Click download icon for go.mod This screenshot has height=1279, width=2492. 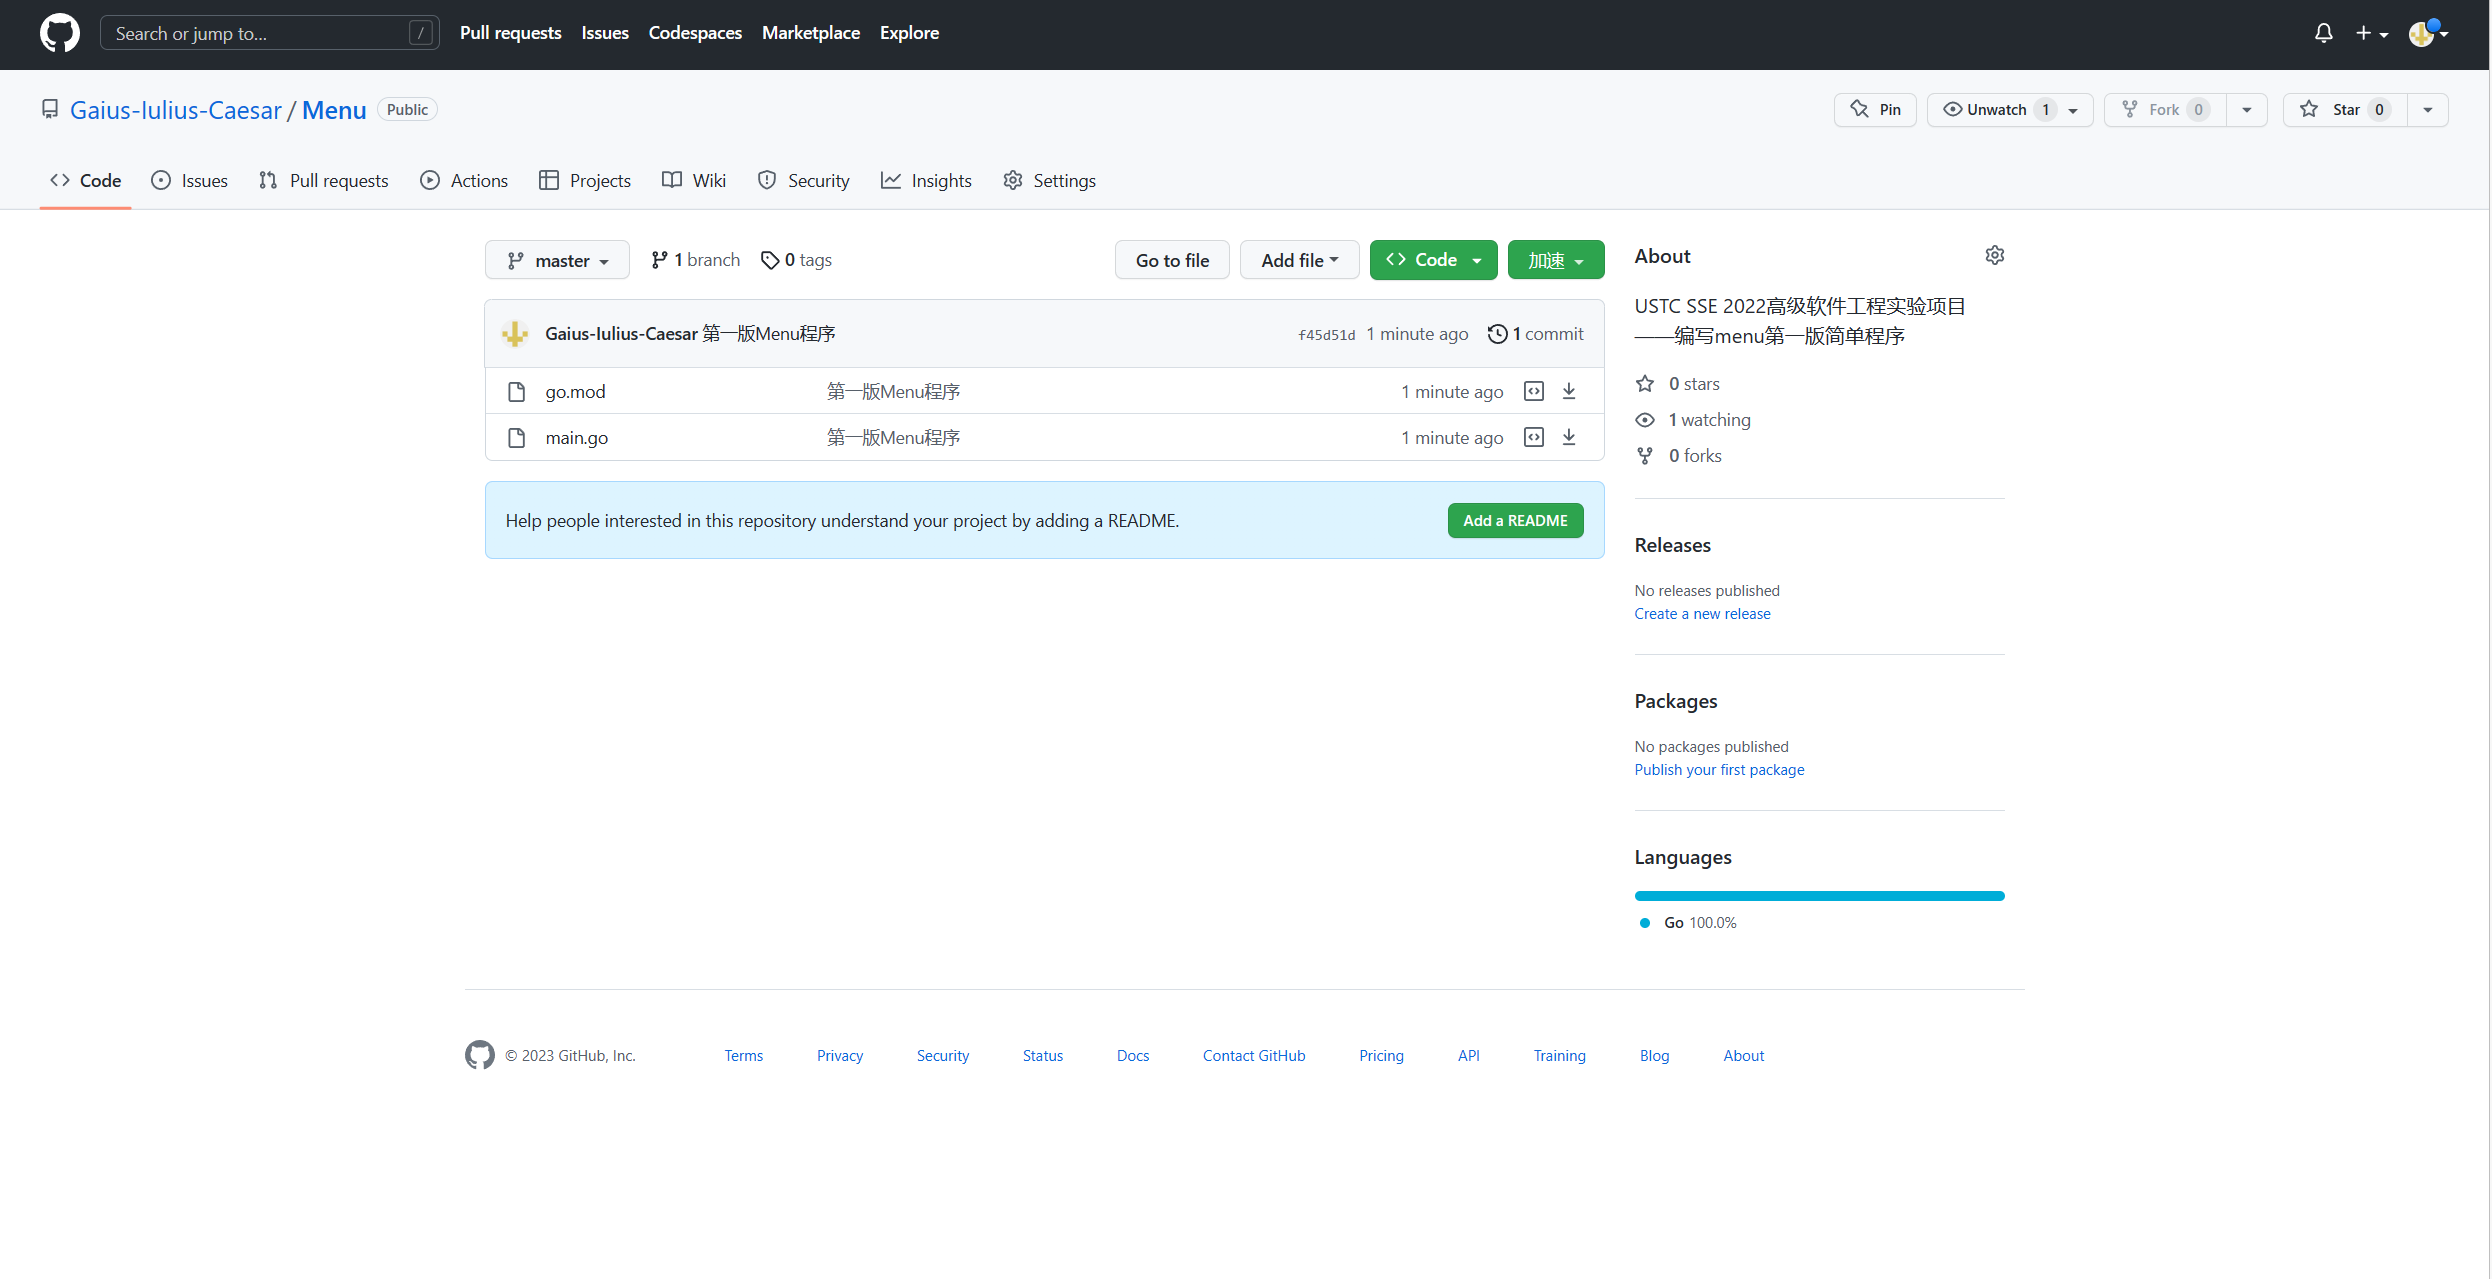(x=1569, y=391)
